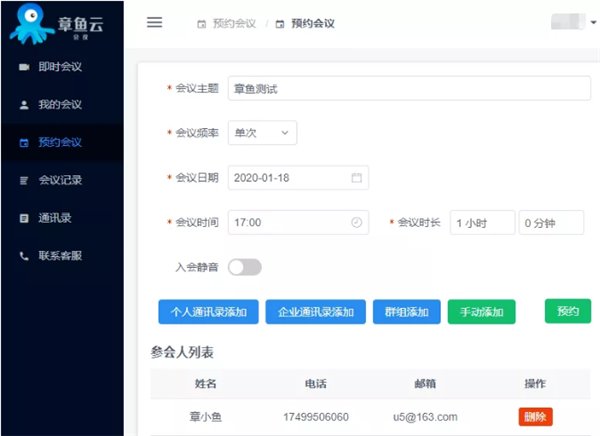Delete participant 章小鱼 with 删除 button
Screen dimensions: 600x436
[x=535, y=417]
